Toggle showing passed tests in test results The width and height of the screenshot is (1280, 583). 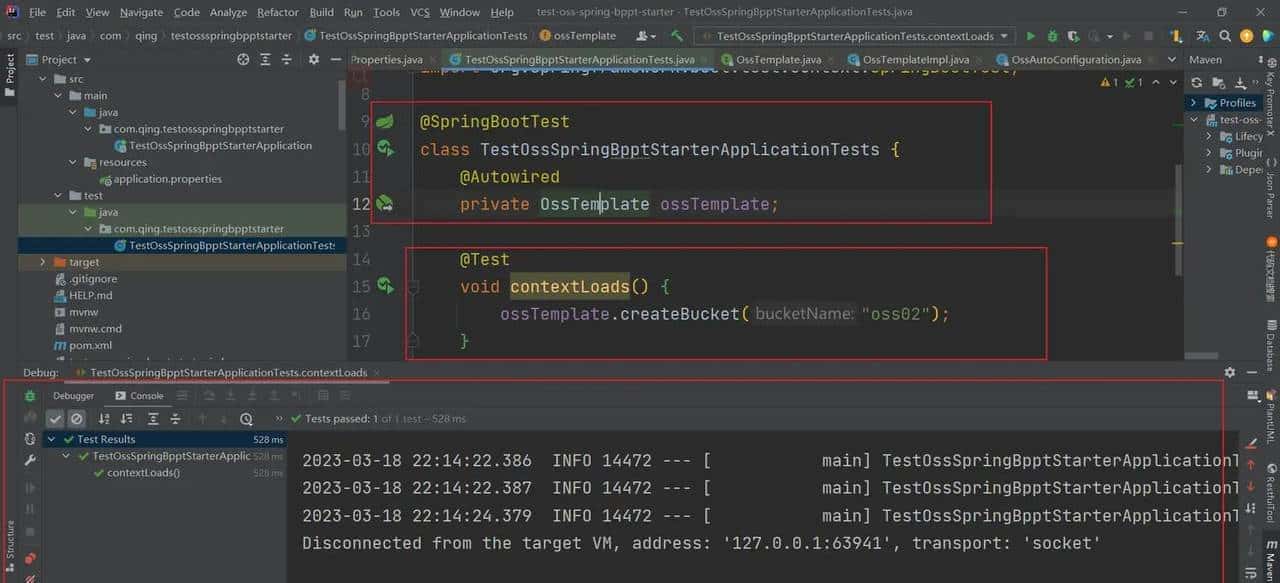55,418
